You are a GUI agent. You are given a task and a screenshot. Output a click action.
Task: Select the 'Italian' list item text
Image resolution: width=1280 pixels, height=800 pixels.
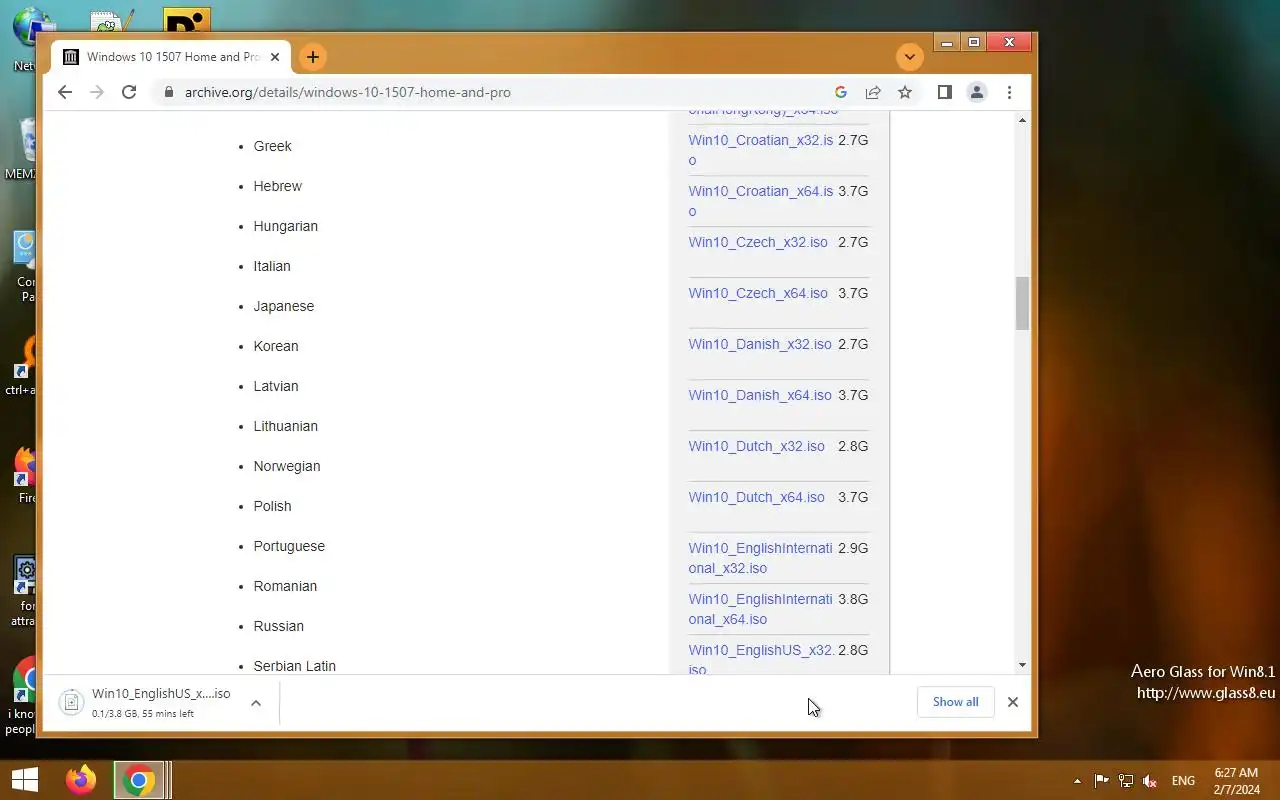pyautogui.click(x=272, y=266)
